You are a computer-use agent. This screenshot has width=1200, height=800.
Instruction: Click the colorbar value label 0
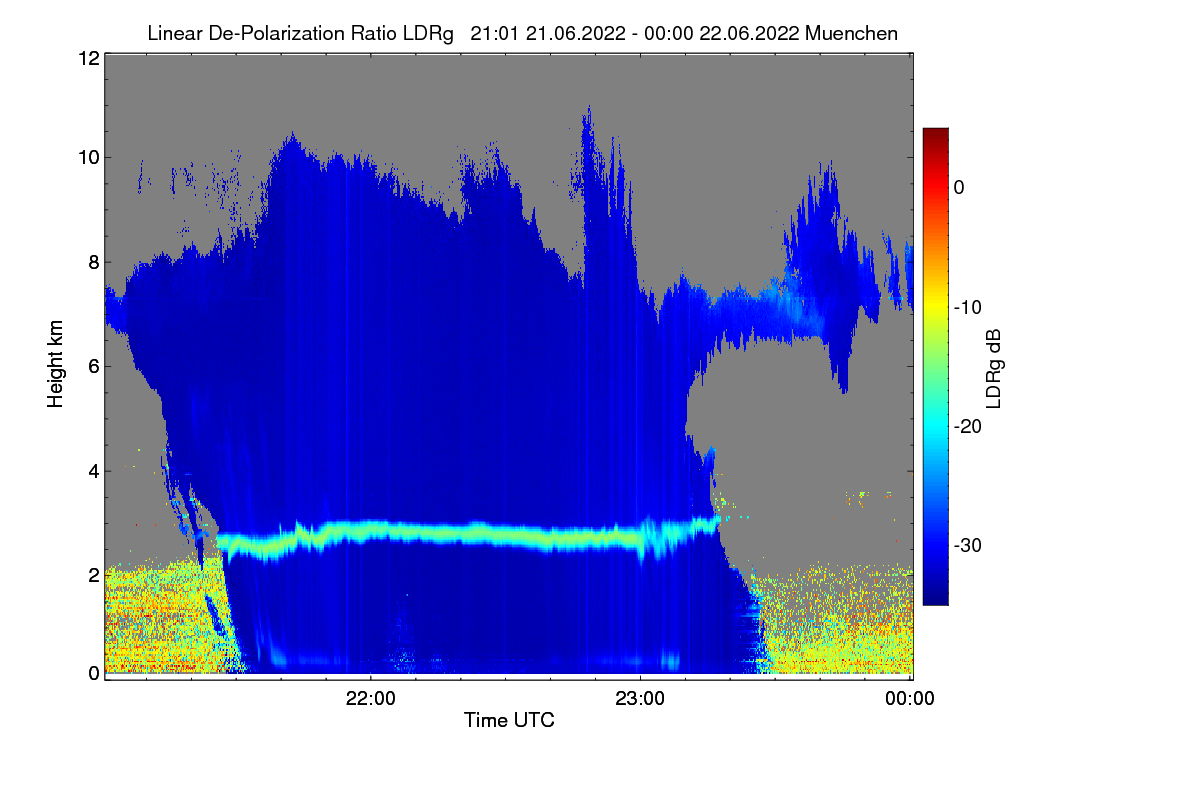coord(959,187)
